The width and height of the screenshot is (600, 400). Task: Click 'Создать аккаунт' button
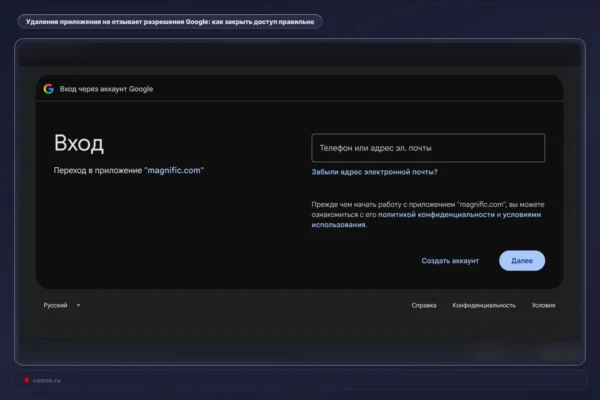[450, 261]
